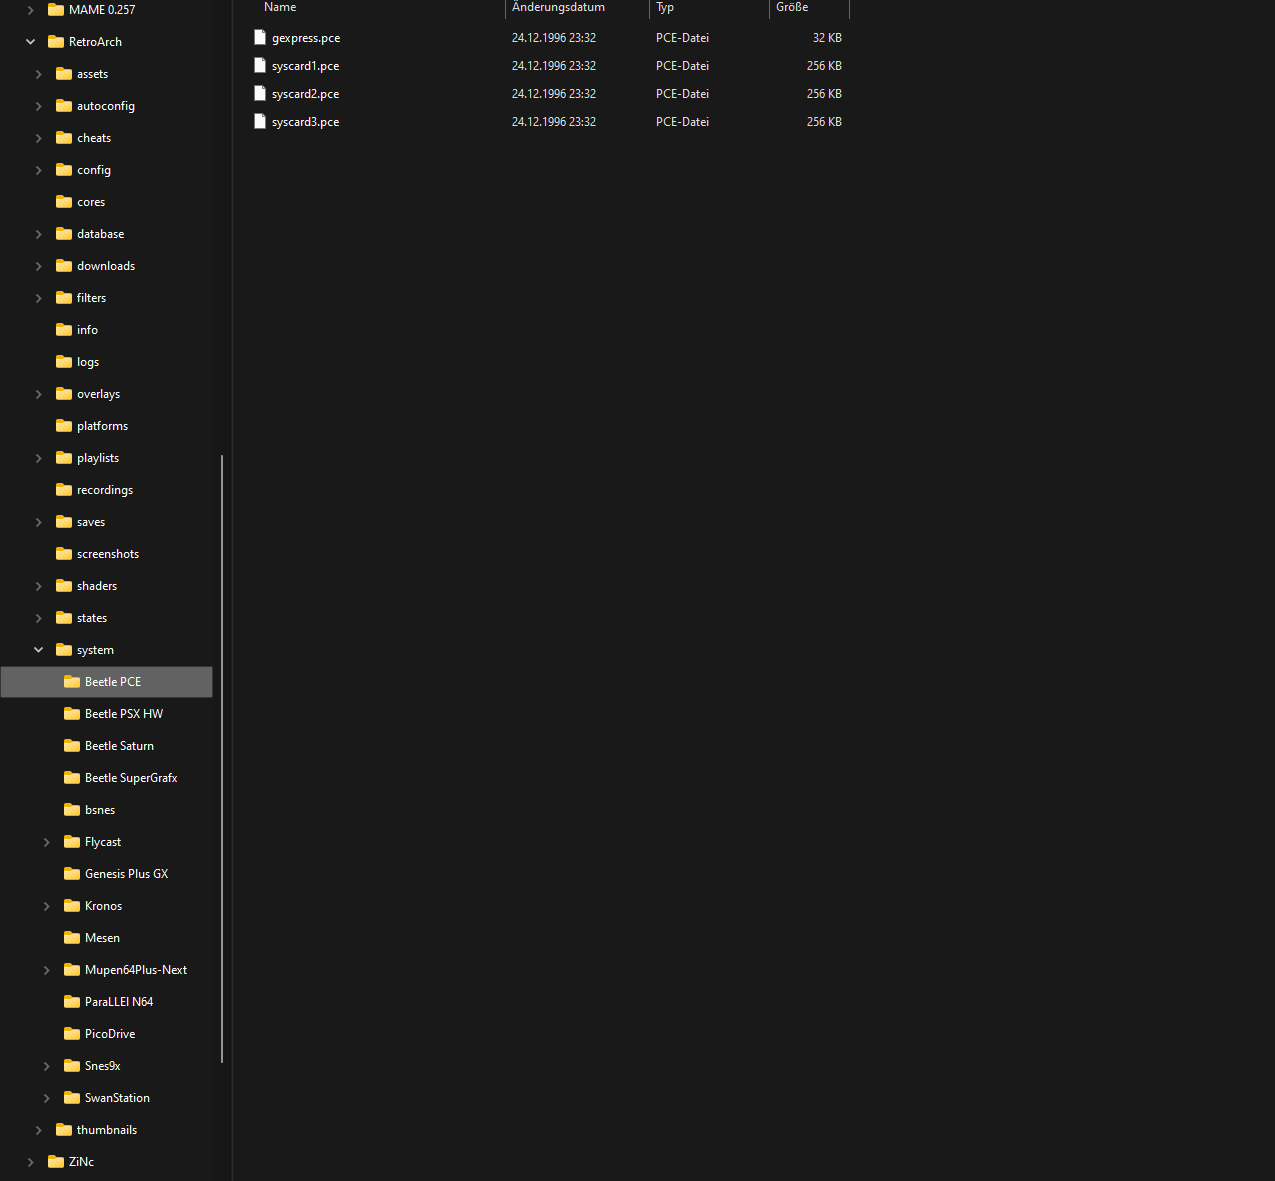
Task: Open the downloads folder in tree
Action: click(x=105, y=266)
